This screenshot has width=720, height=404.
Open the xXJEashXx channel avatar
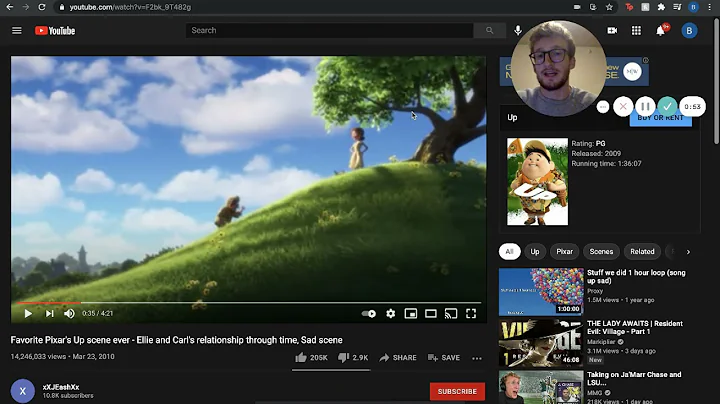pos(22,391)
